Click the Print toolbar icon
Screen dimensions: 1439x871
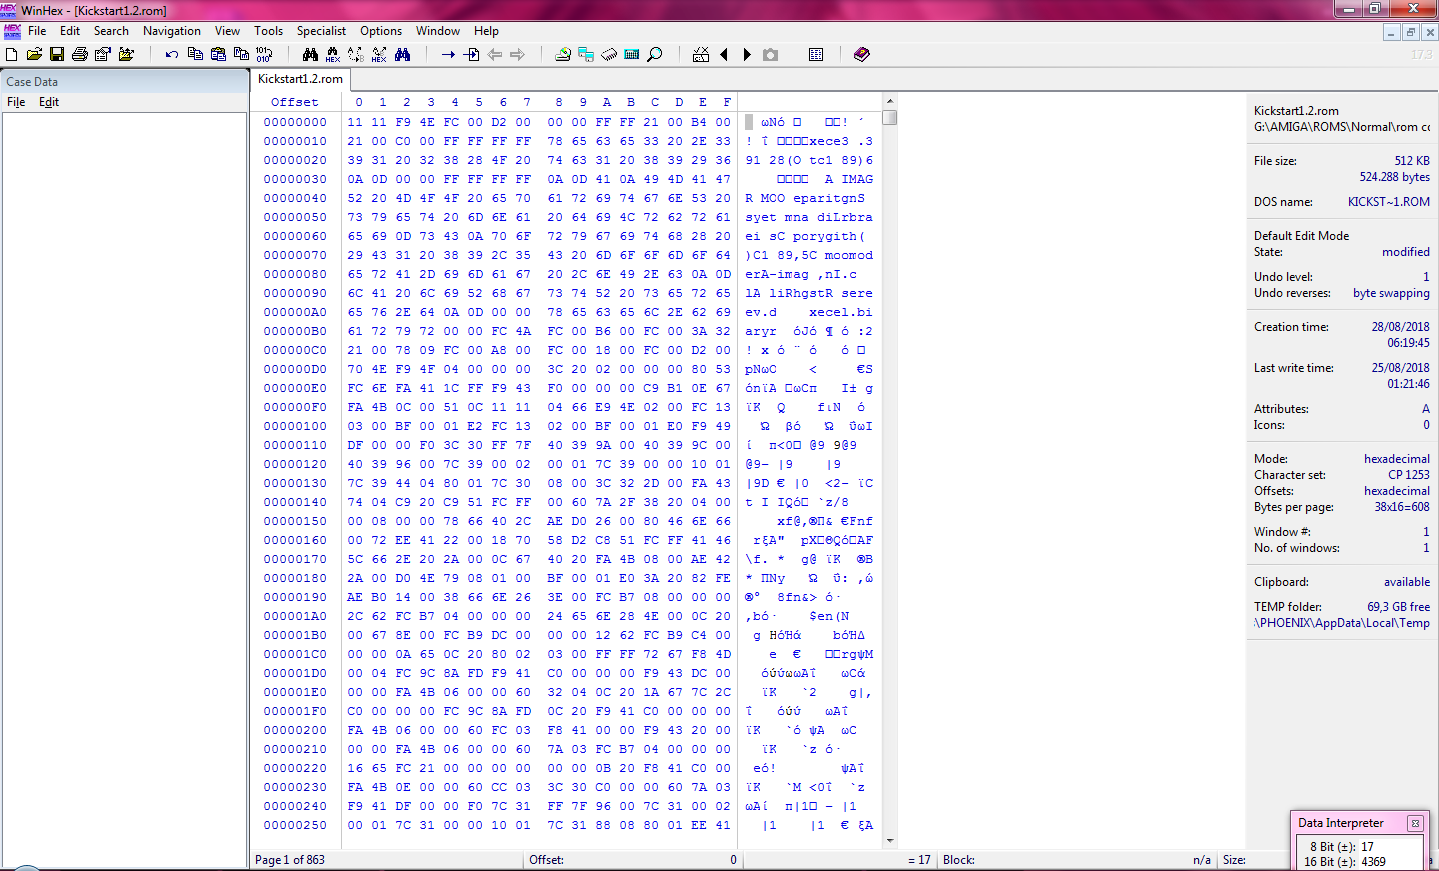[80, 54]
